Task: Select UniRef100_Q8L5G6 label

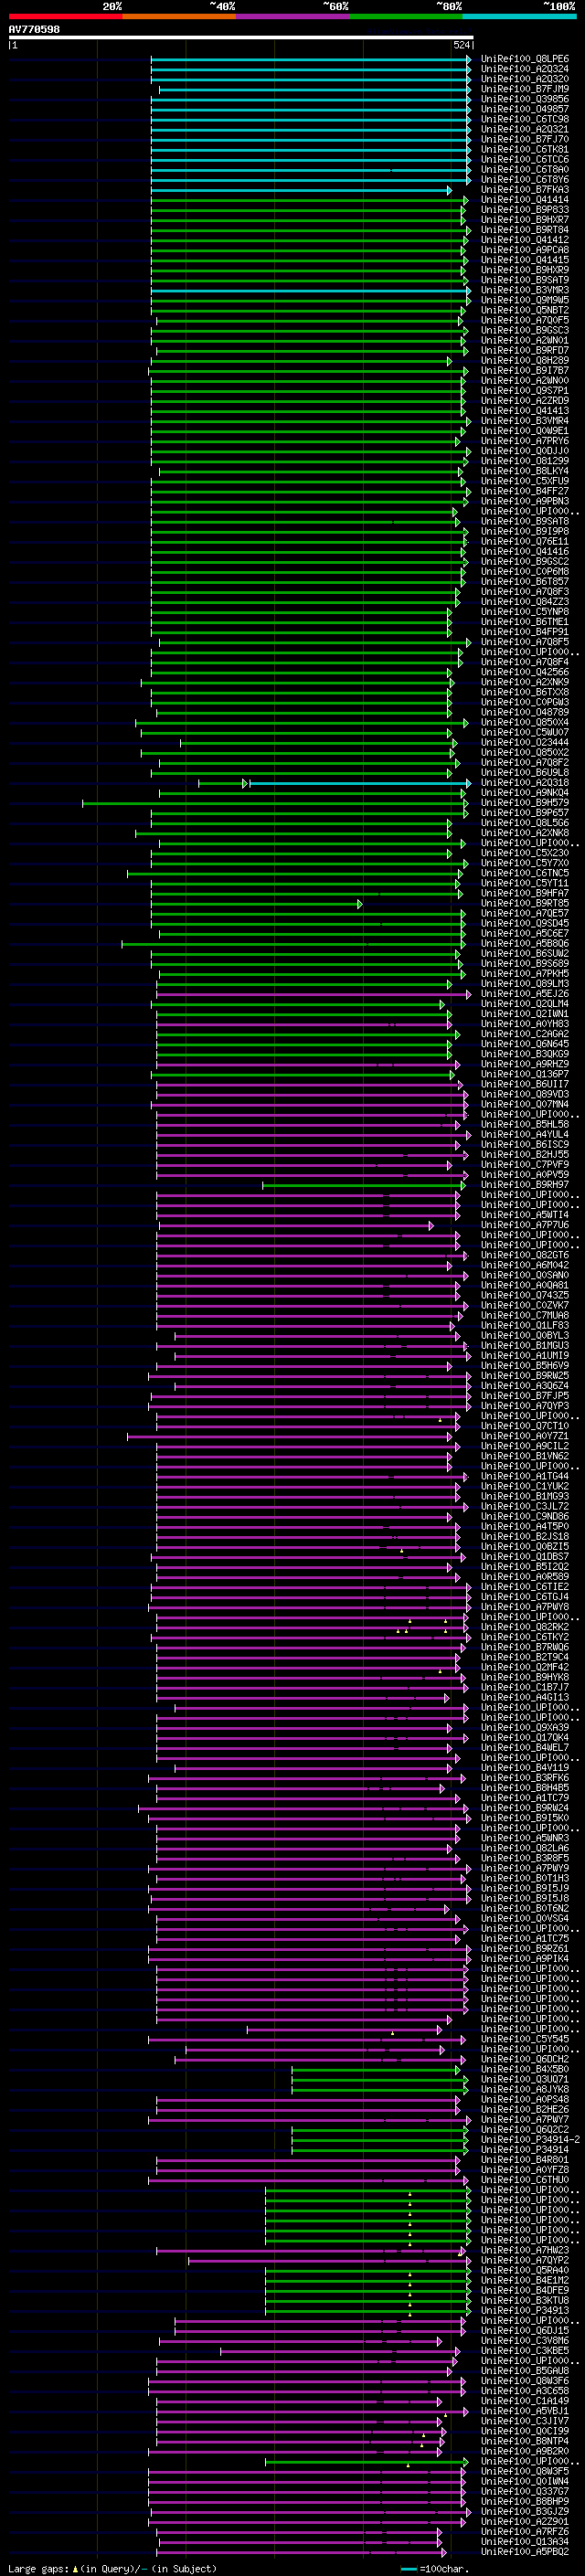Action: point(524,823)
